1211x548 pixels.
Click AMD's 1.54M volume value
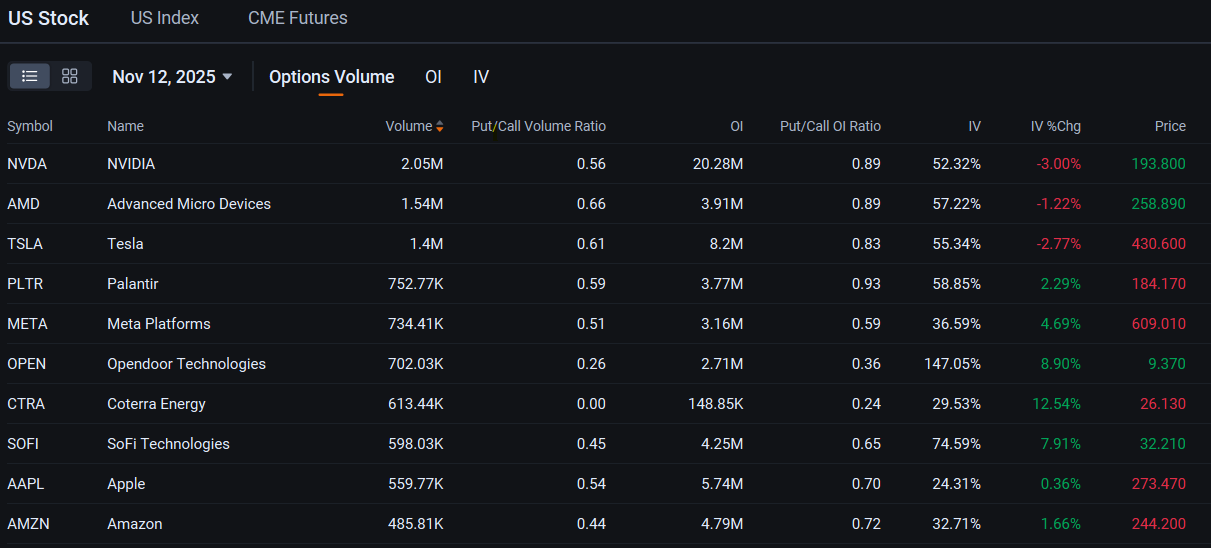(422, 204)
